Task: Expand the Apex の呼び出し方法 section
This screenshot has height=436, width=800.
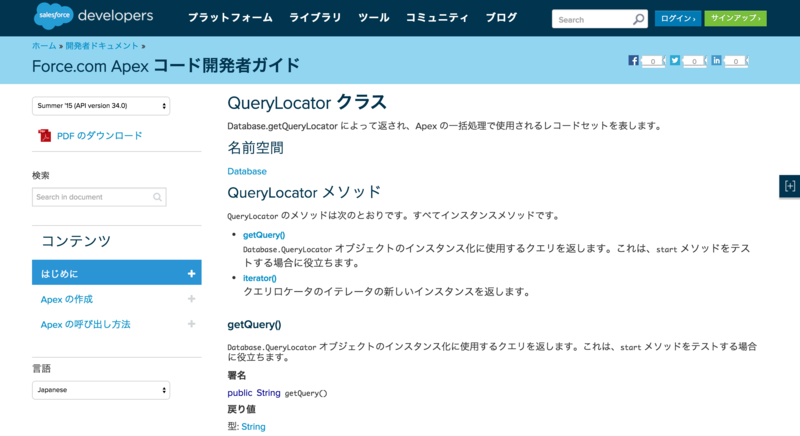Action: pos(191,324)
